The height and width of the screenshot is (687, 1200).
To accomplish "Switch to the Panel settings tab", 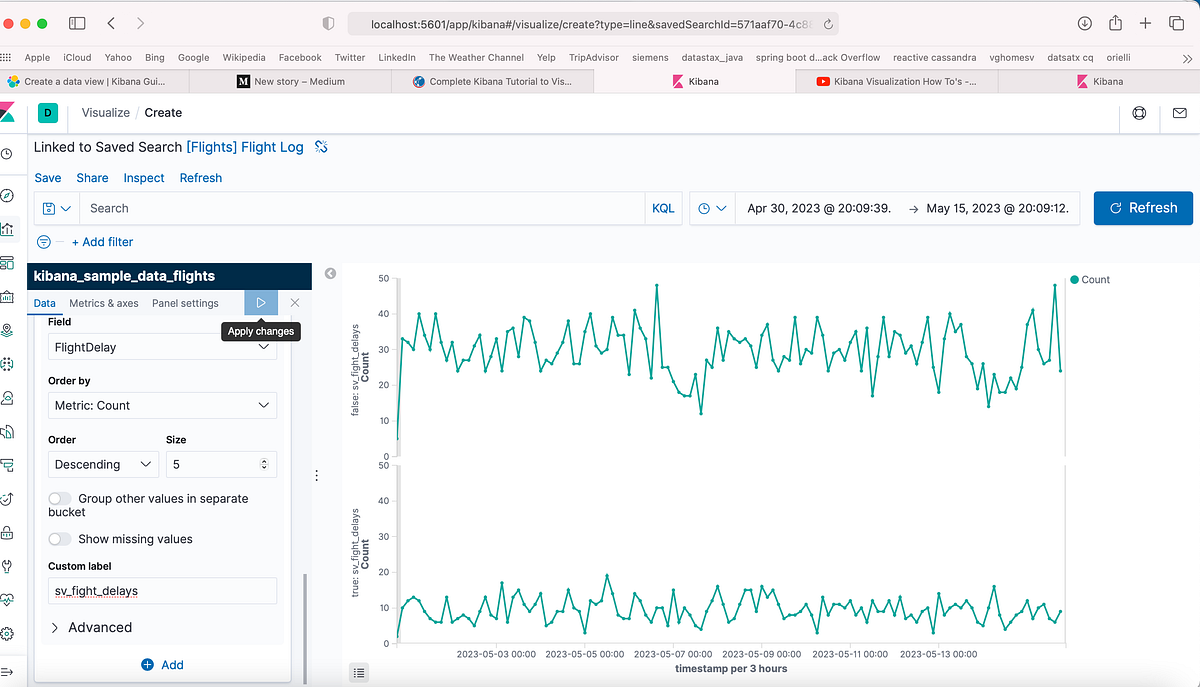I will pos(184,302).
